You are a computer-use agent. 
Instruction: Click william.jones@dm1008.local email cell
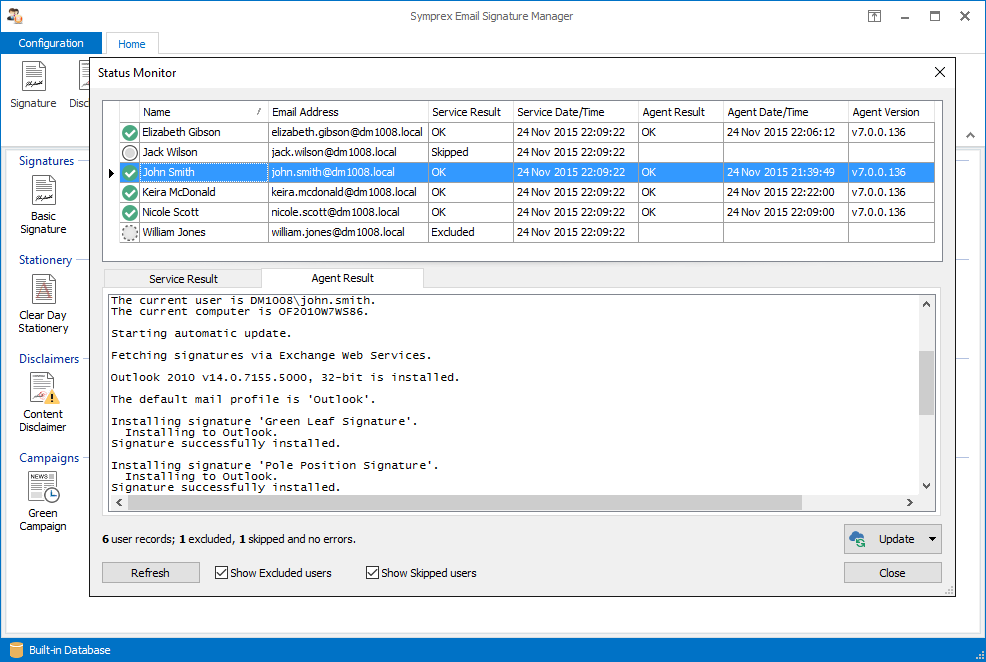click(x=348, y=233)
